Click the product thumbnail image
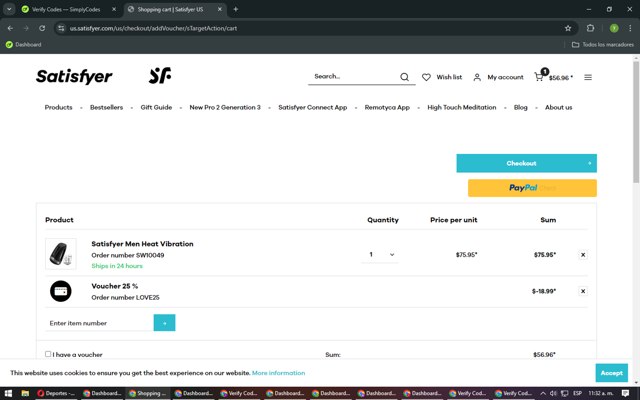The width and height of the screenshot is (640, 400). pos(61,254)
